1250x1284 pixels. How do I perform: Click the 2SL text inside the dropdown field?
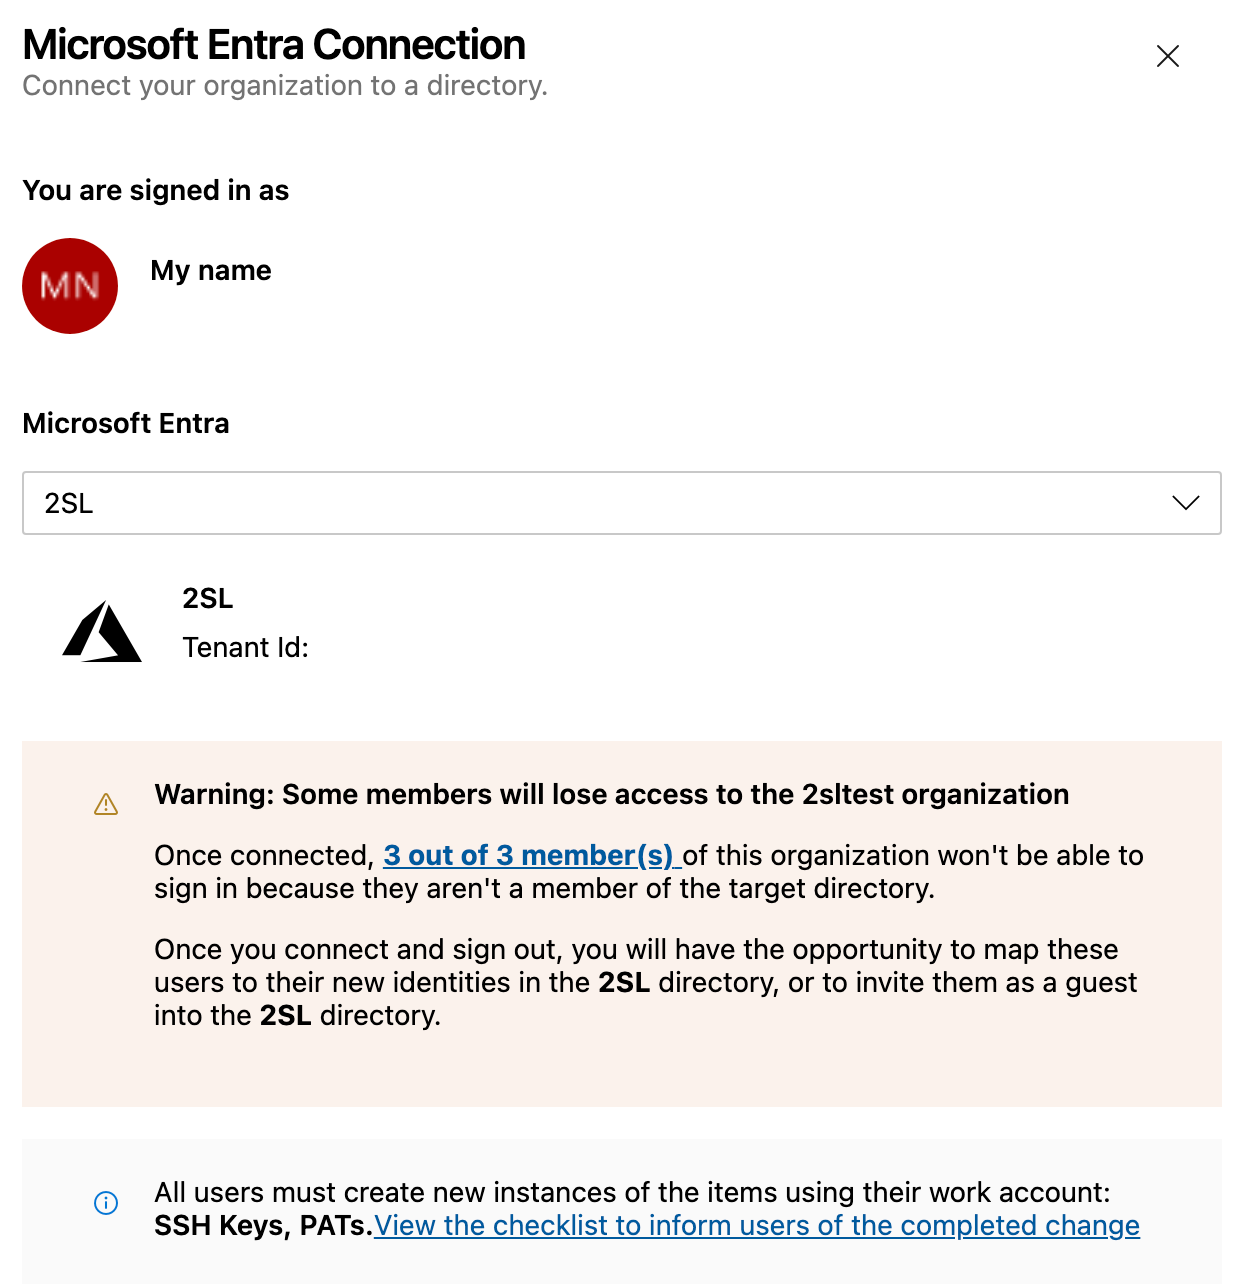pyautogui.click(x=69, y=503)
